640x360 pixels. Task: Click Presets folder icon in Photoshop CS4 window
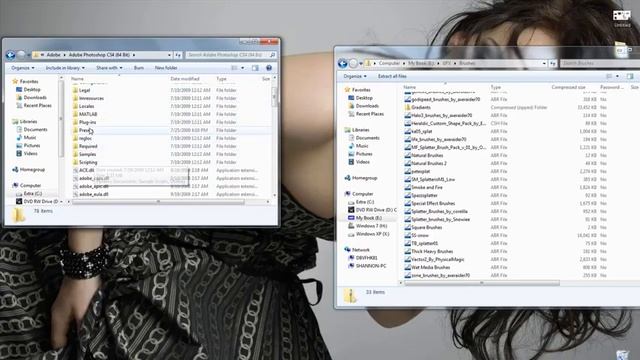75,130
